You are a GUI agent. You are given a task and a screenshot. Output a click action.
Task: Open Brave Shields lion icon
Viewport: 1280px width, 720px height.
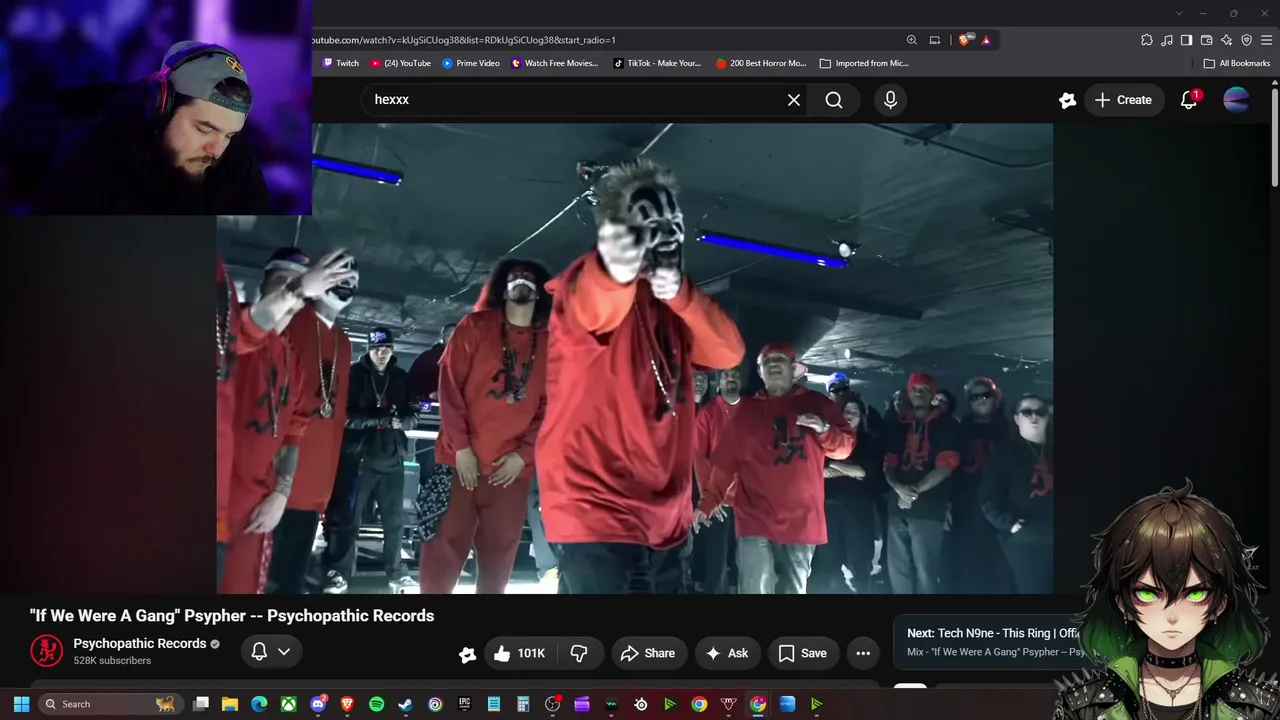[964, 40]
